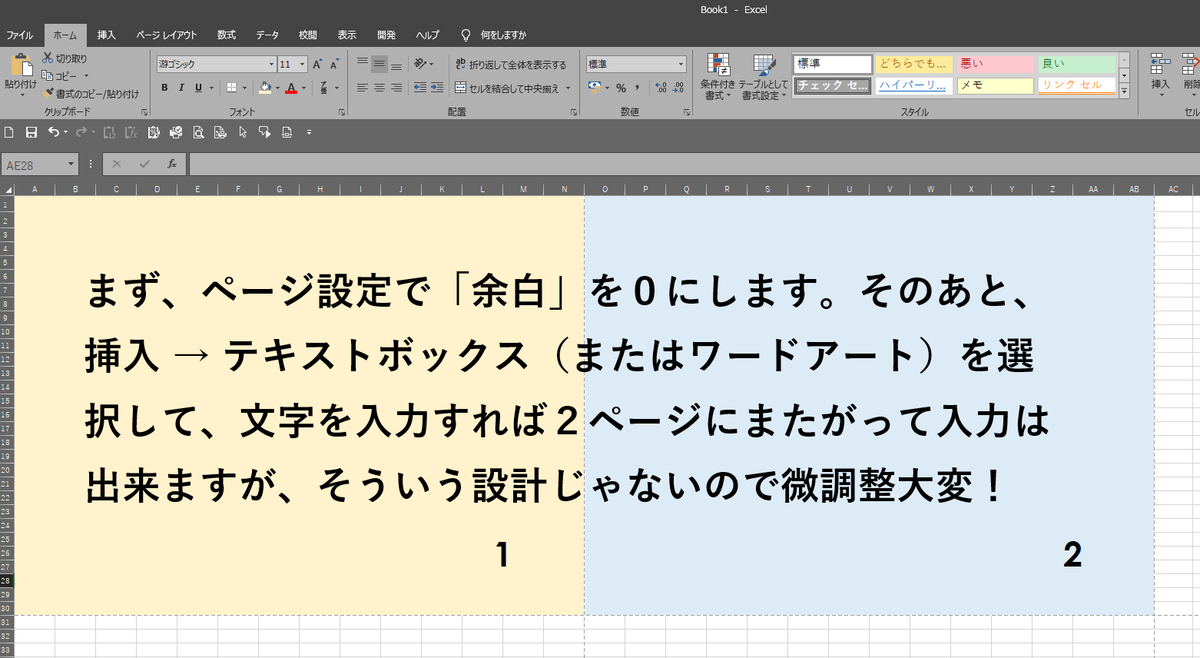Click select-all corner of the sheet
The image size is (1200, 658).
point(7,189)
